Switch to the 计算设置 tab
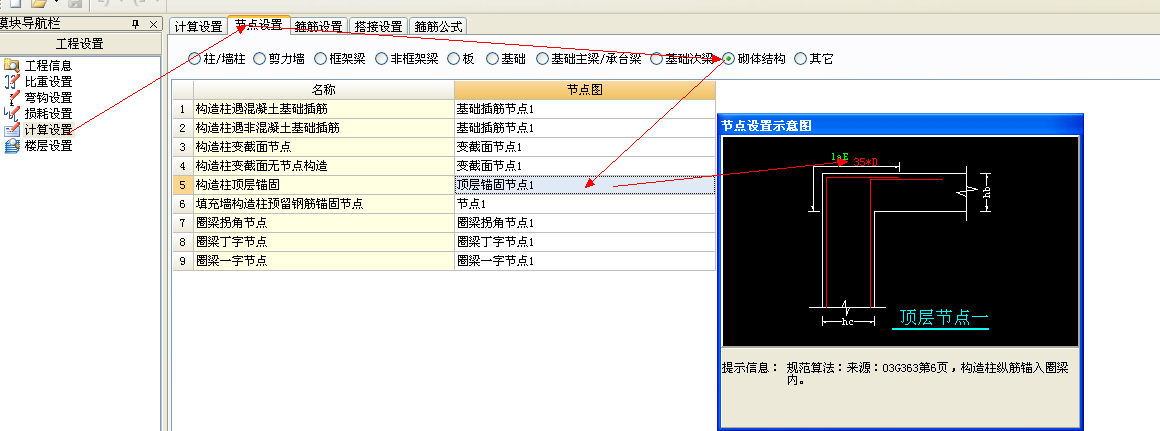Viewport: 1160px width, 431px height. click(198, 27)
